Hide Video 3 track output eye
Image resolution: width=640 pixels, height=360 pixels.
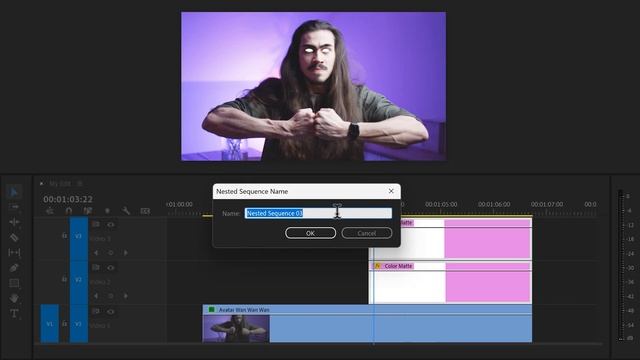(111, 224)
